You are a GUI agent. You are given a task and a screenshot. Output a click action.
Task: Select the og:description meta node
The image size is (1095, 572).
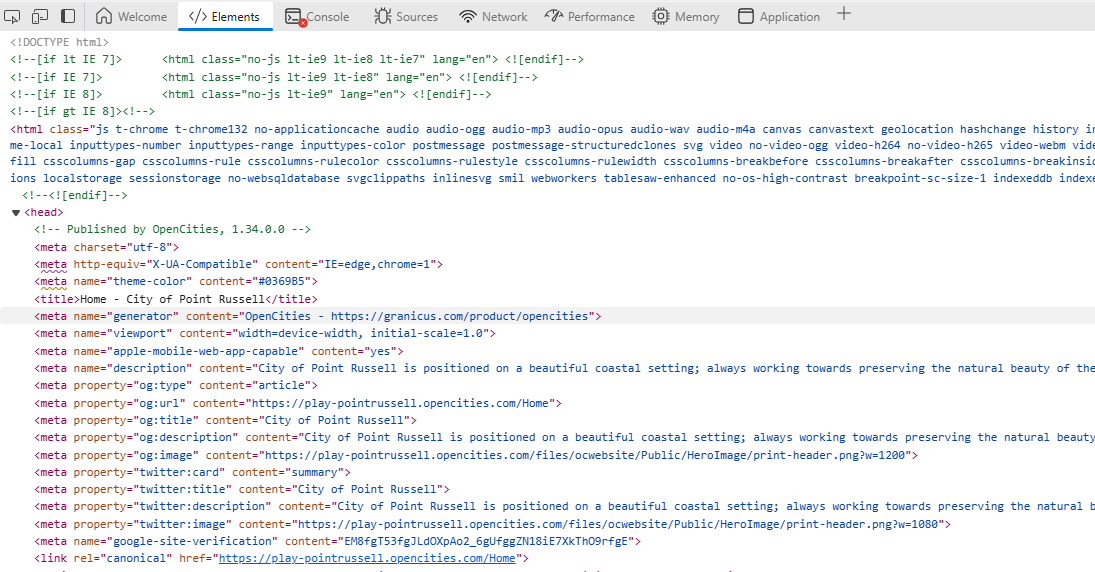[x=564, y=437]
